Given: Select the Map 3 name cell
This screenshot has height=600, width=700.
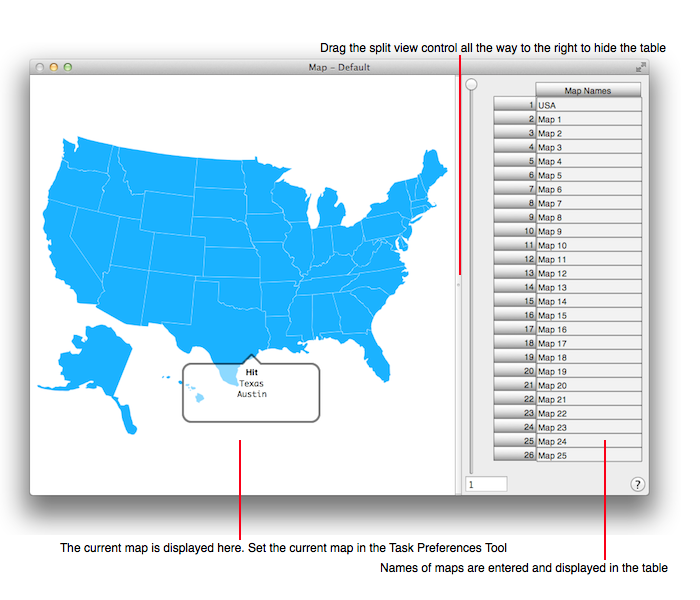Looking at the screenshot, I should point(588,147).
